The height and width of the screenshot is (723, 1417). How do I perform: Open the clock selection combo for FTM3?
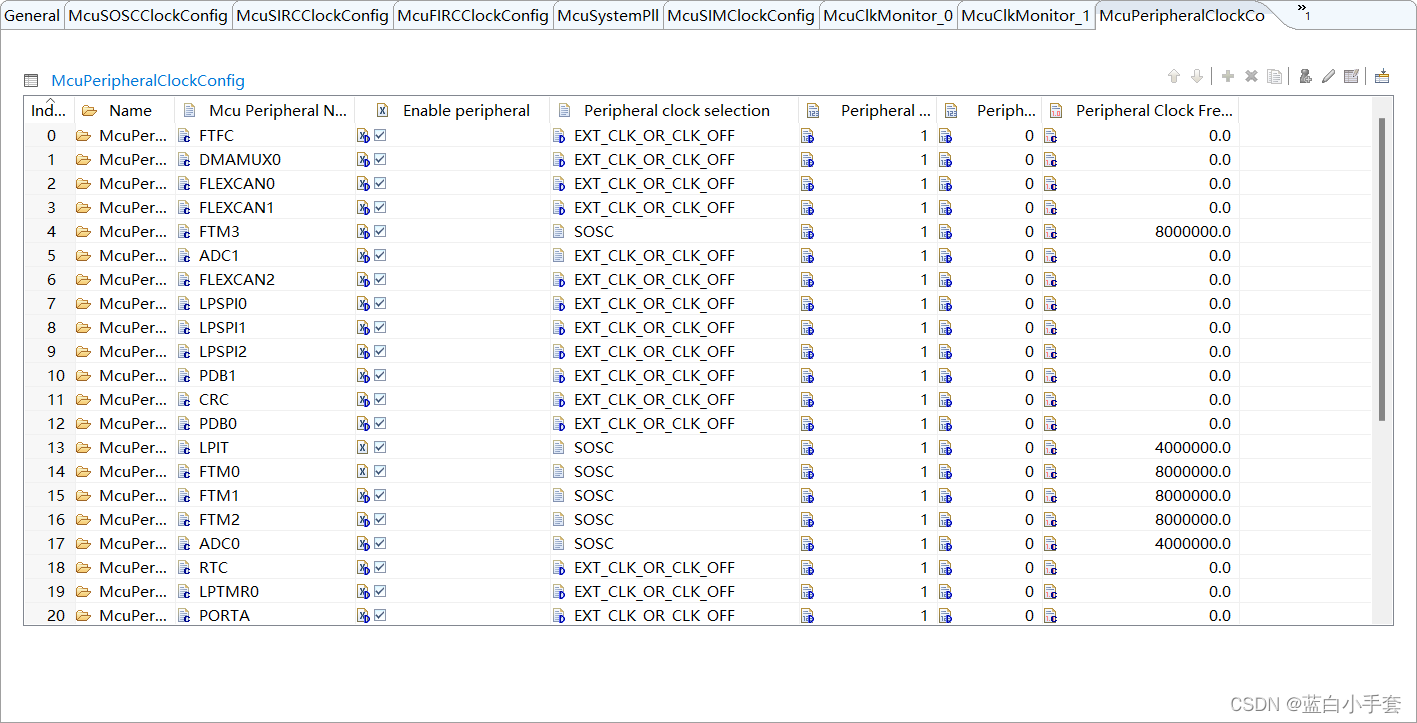(674, 232)
